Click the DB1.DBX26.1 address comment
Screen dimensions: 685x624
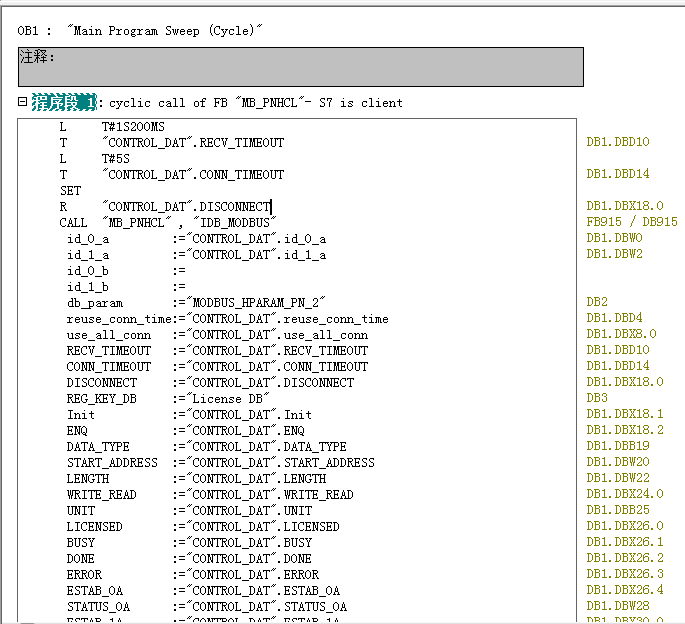[x=625, y=542]
